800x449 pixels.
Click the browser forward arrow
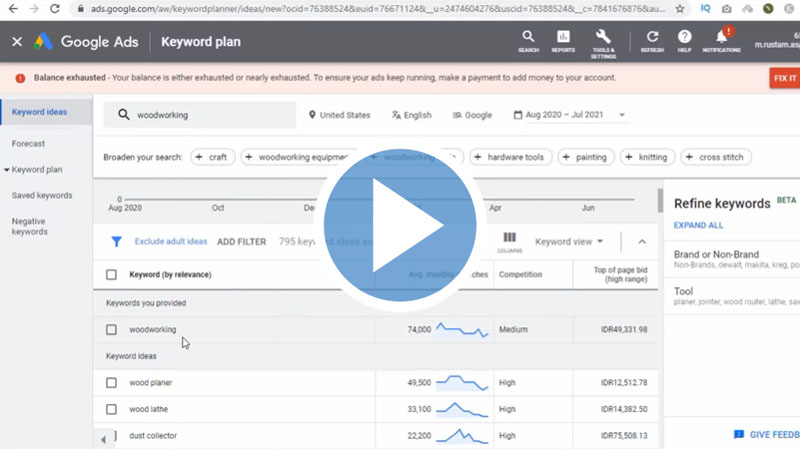(34, 9)
